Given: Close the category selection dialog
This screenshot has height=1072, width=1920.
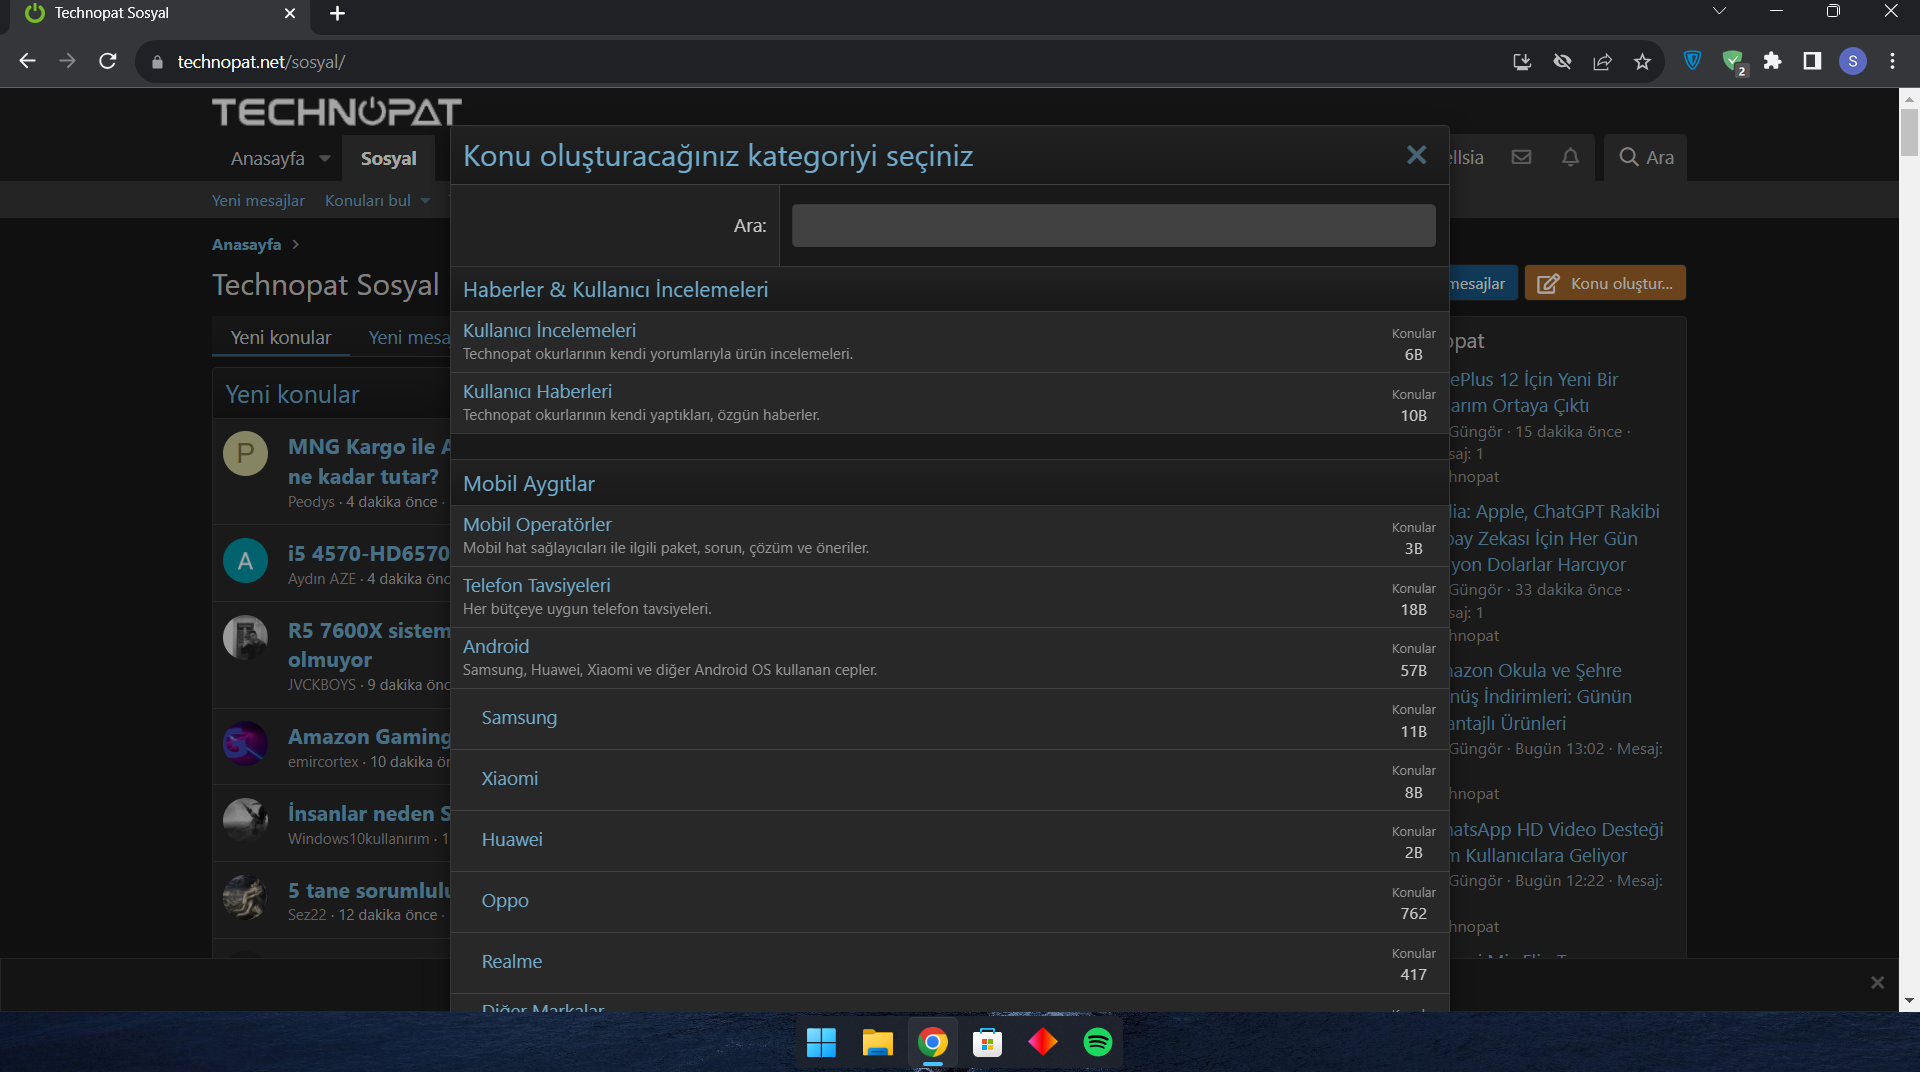Looking at the screenshot, I should 1416,155.
